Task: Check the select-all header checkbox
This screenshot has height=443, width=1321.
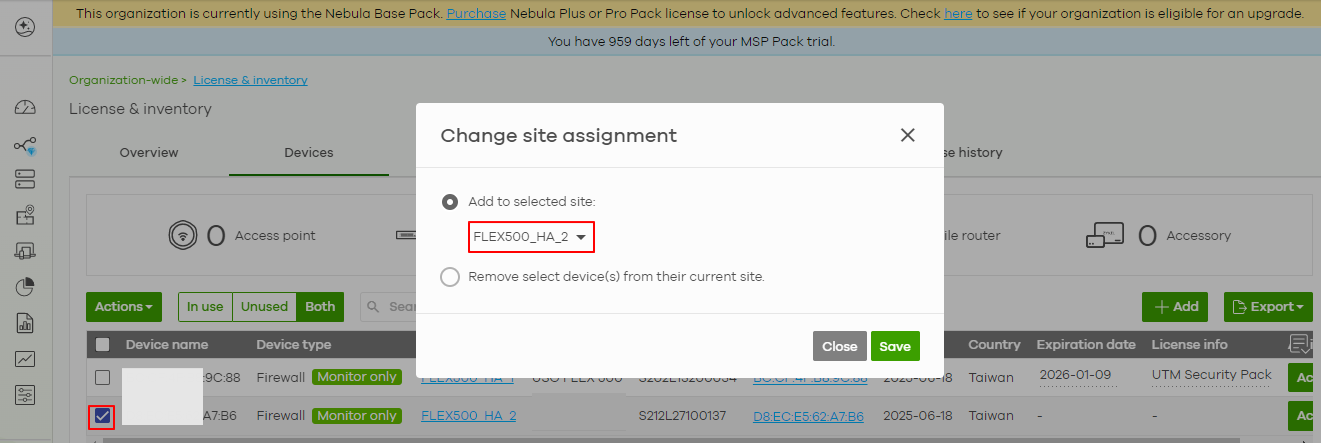Action: tap(102, 345)
